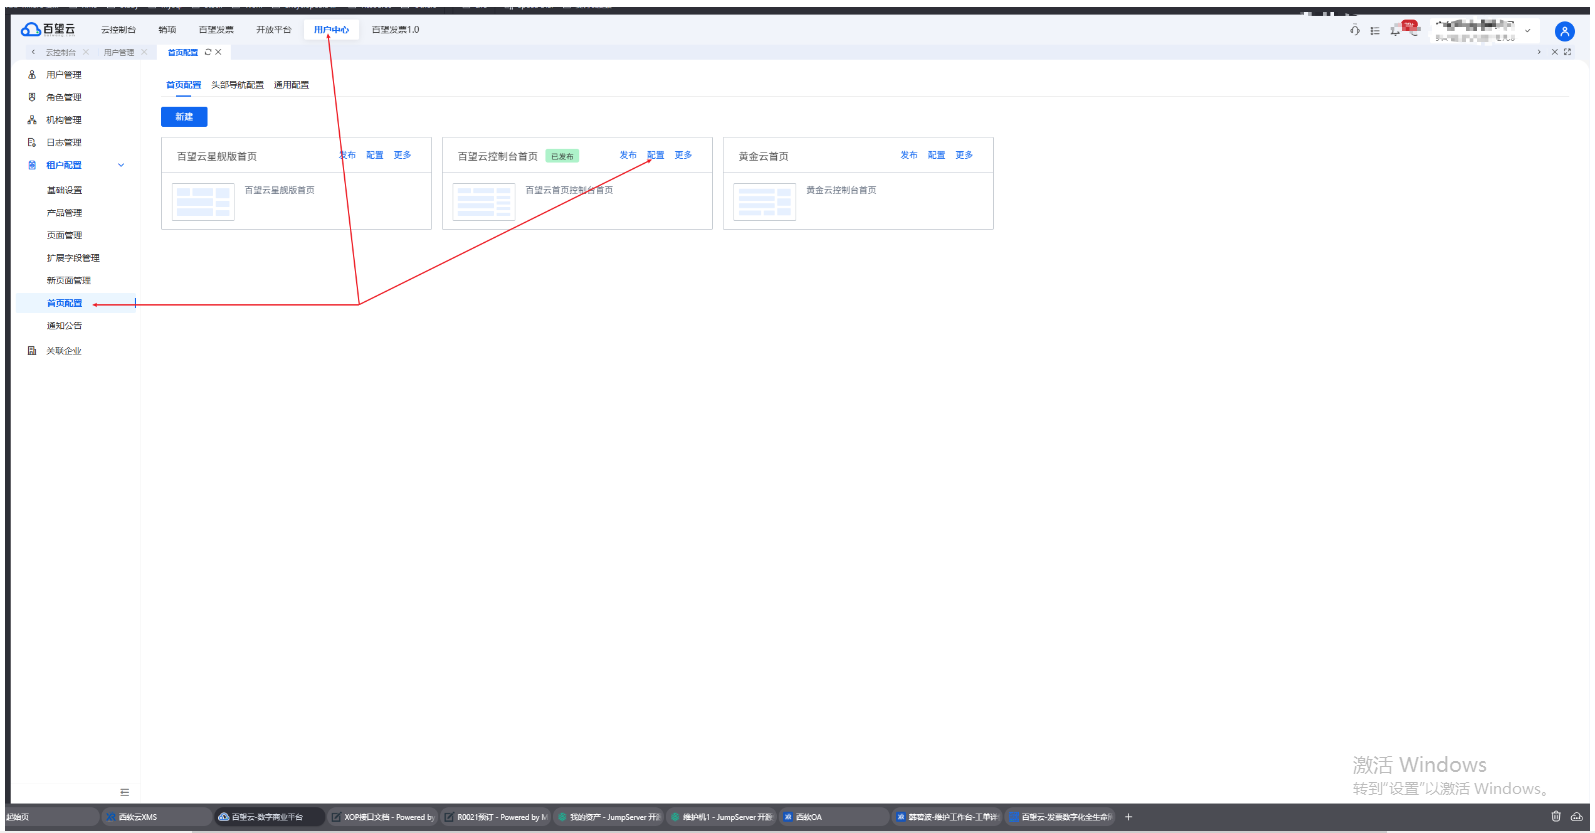Collapse sidebar with bottom hamburger icon
This screenshot has height=833, width=1595.
click(x=125, y=792)
